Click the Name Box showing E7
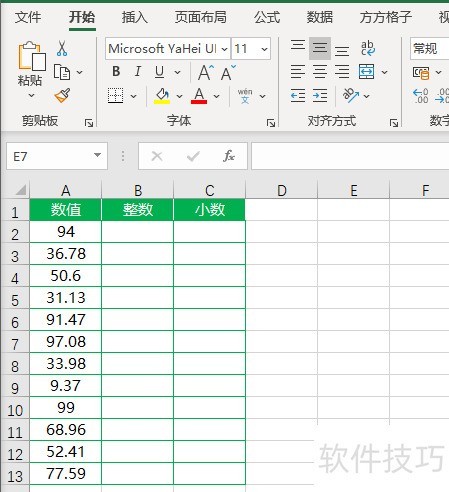The height and width of the screenshot is (492, 449). point(57,156)
